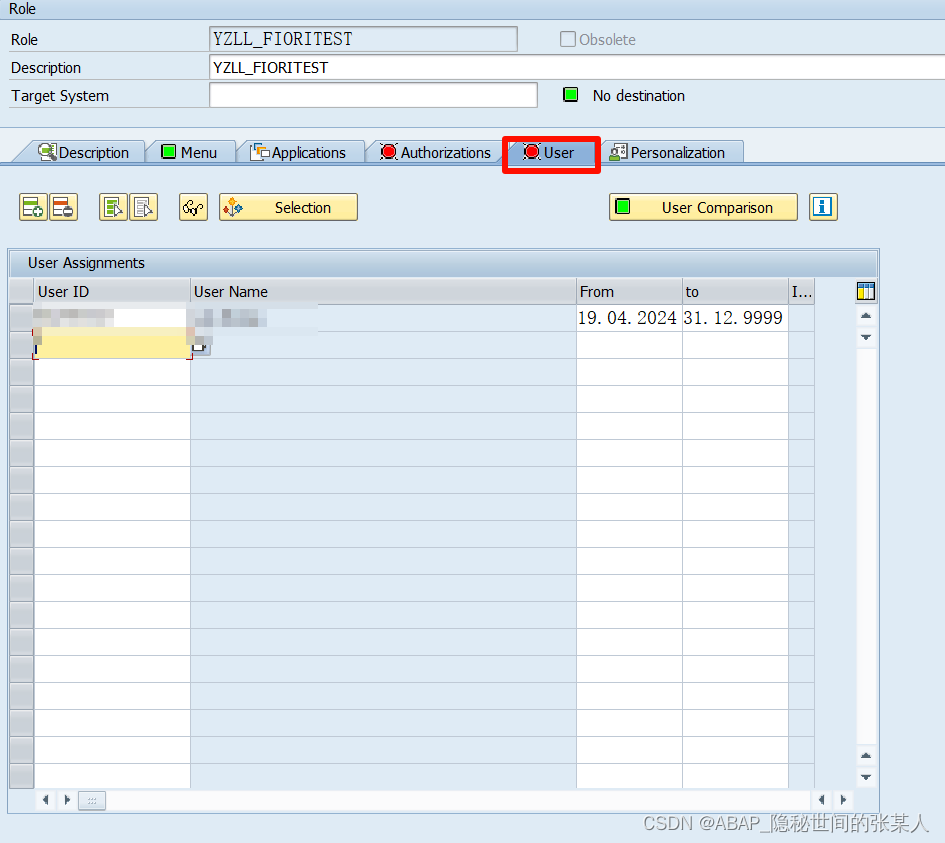Click the to date 31.12.9999 cell
This screenshot has width=945, height=843.
click(x=735, y=318)
